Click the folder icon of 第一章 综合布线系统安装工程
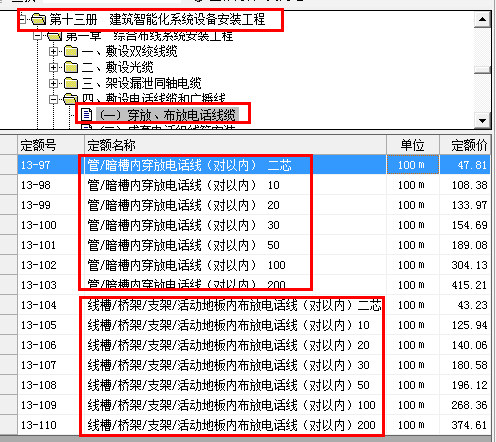496x442 pixels. 55,36
